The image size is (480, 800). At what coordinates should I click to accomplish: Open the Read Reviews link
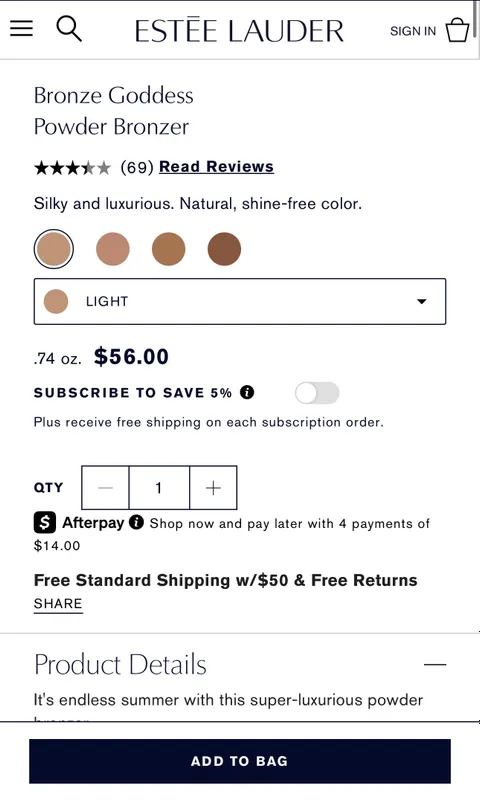[x=216, y=167]
